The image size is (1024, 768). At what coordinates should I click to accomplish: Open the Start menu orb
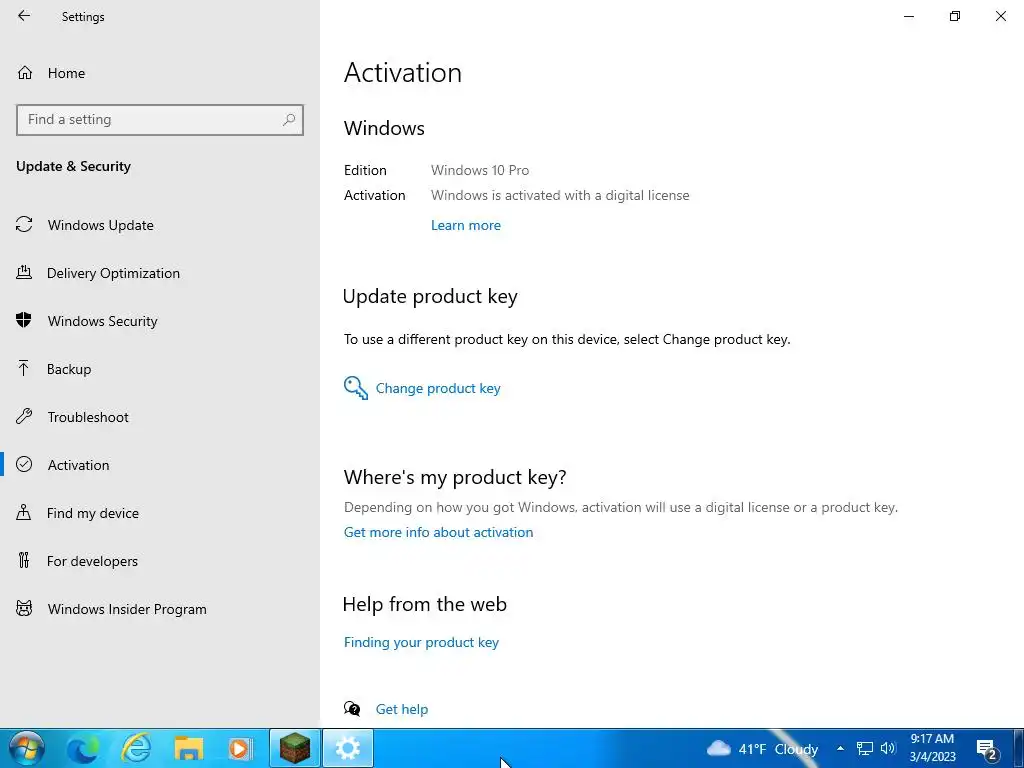click(26, 748)
